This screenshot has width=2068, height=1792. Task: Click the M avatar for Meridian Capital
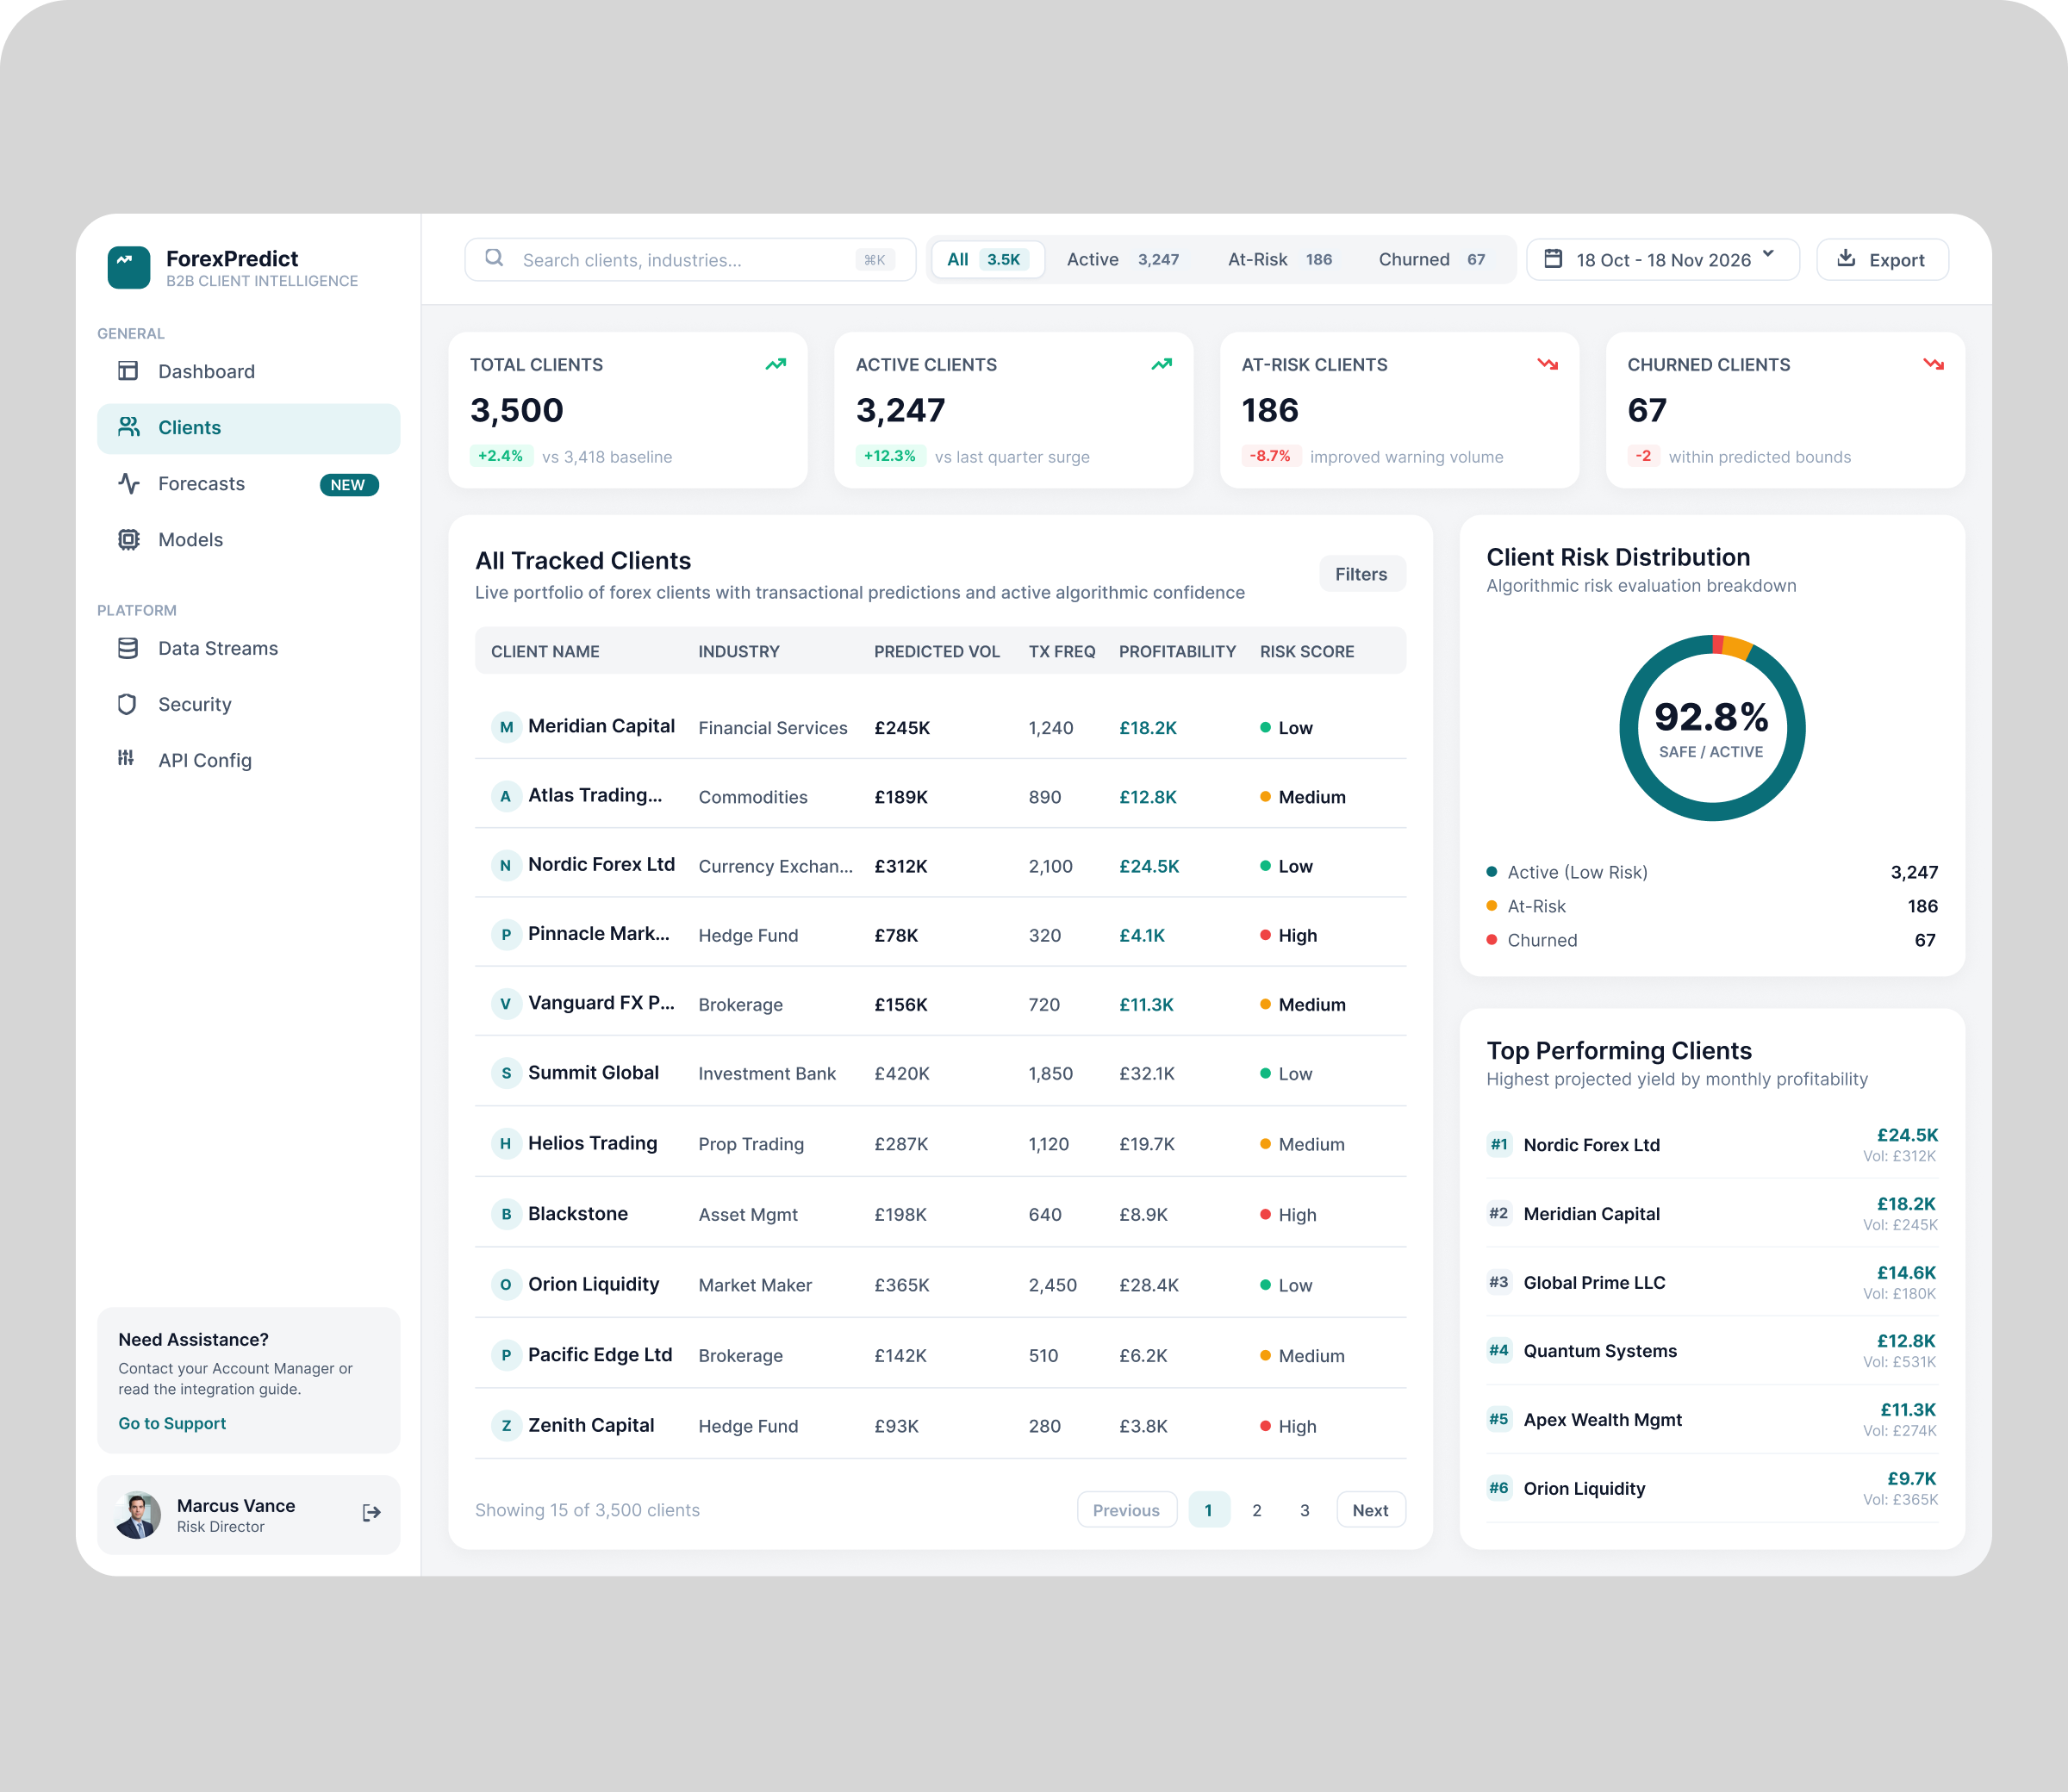pos(506,727)
